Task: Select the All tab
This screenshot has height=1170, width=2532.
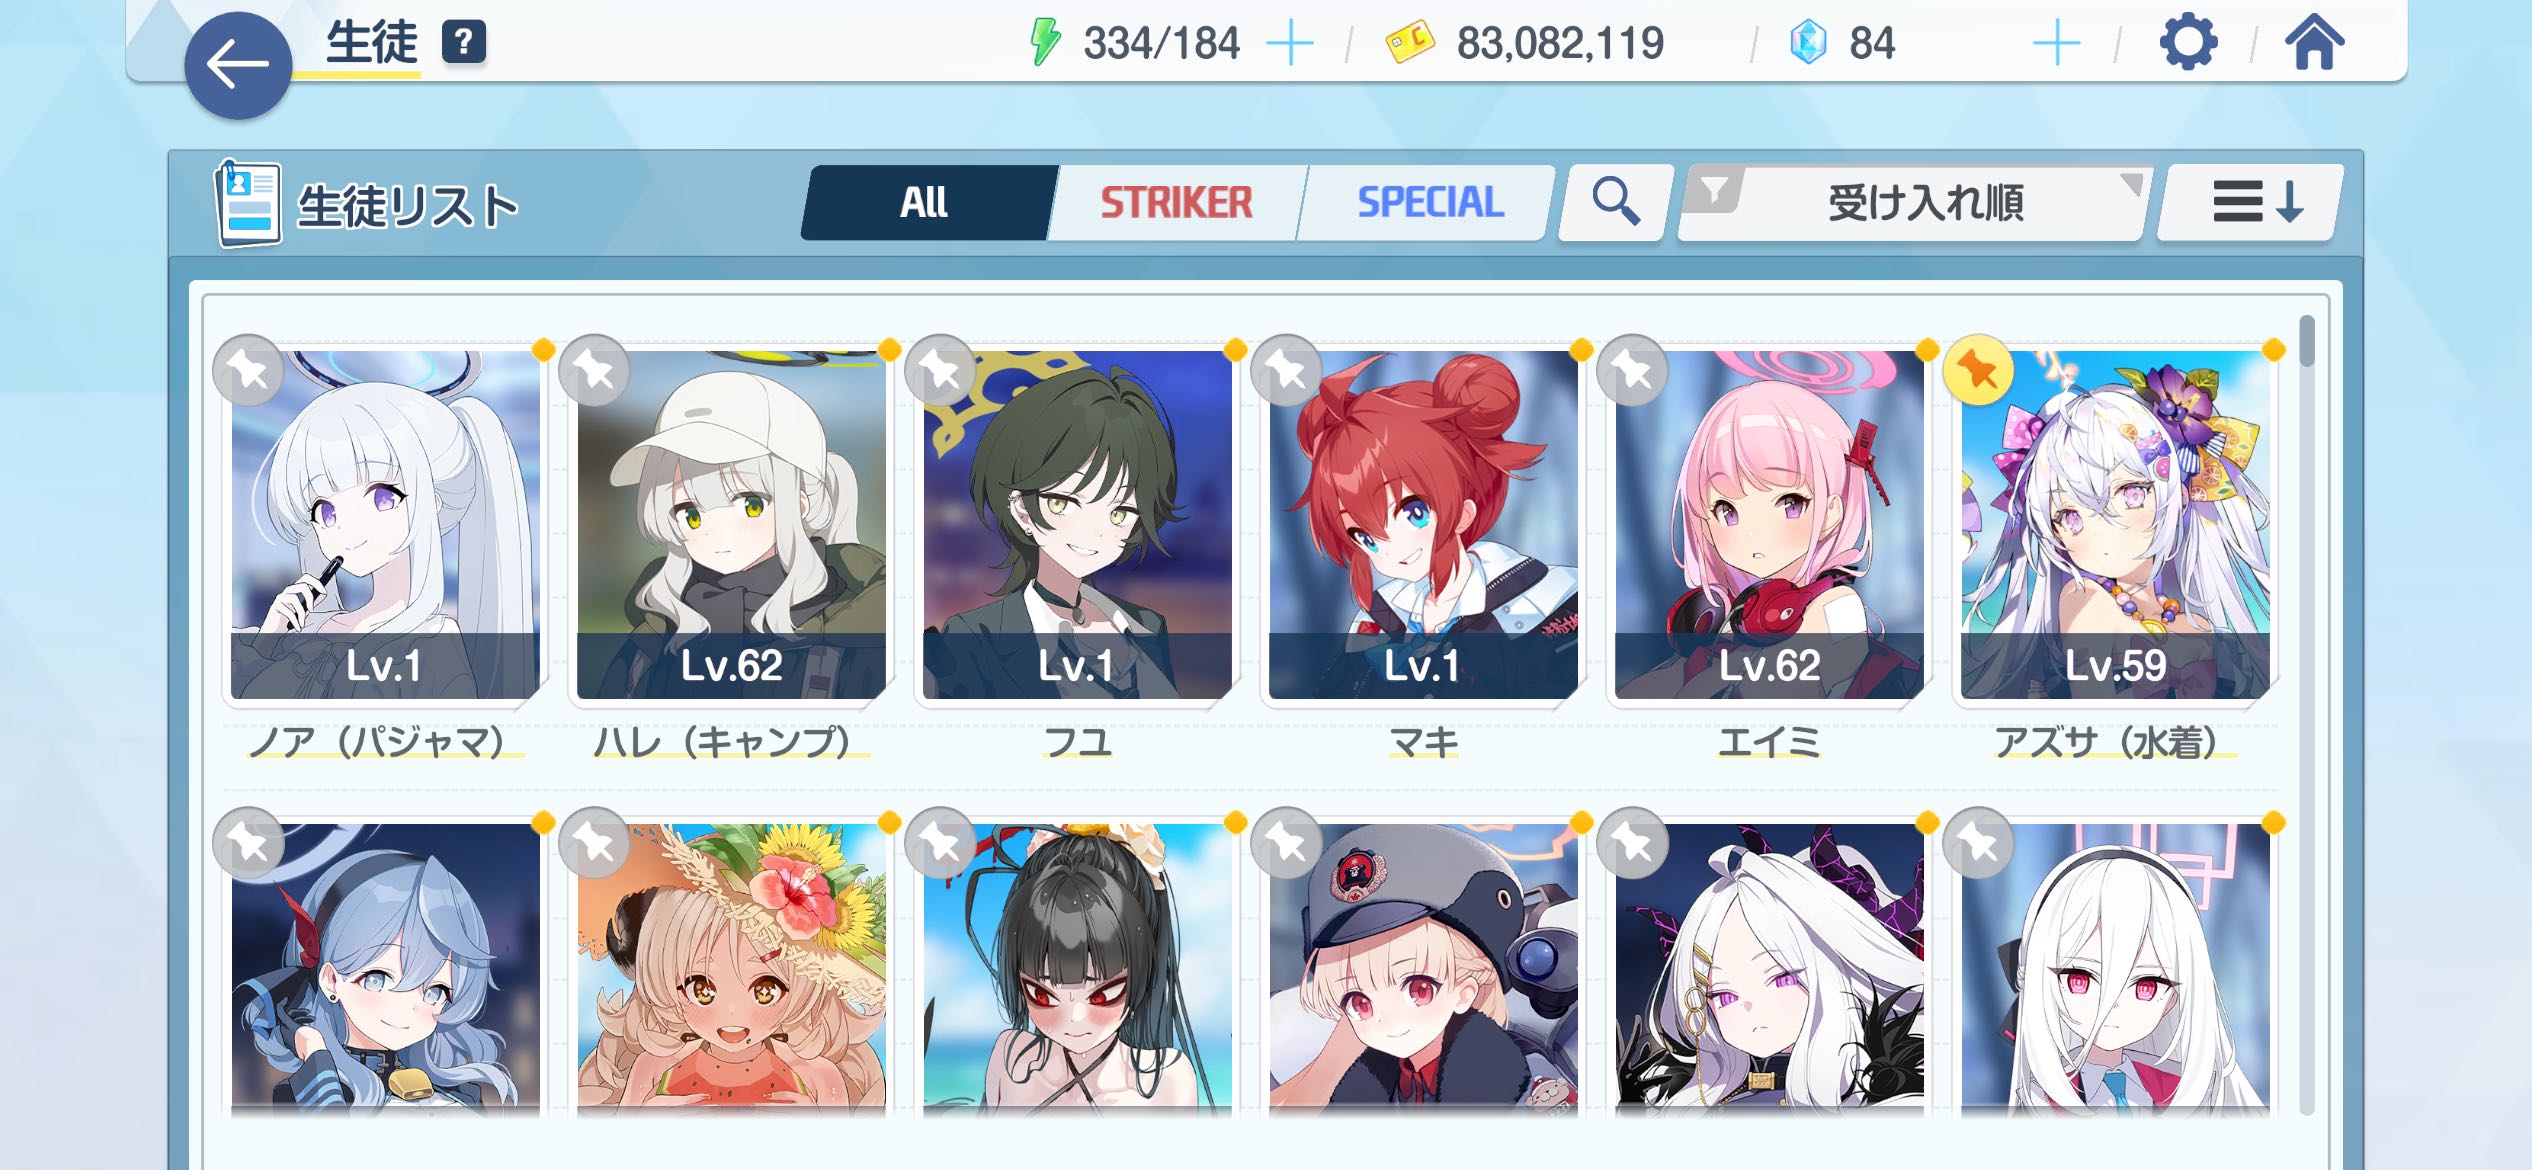Action: click(x=925, y=203)
